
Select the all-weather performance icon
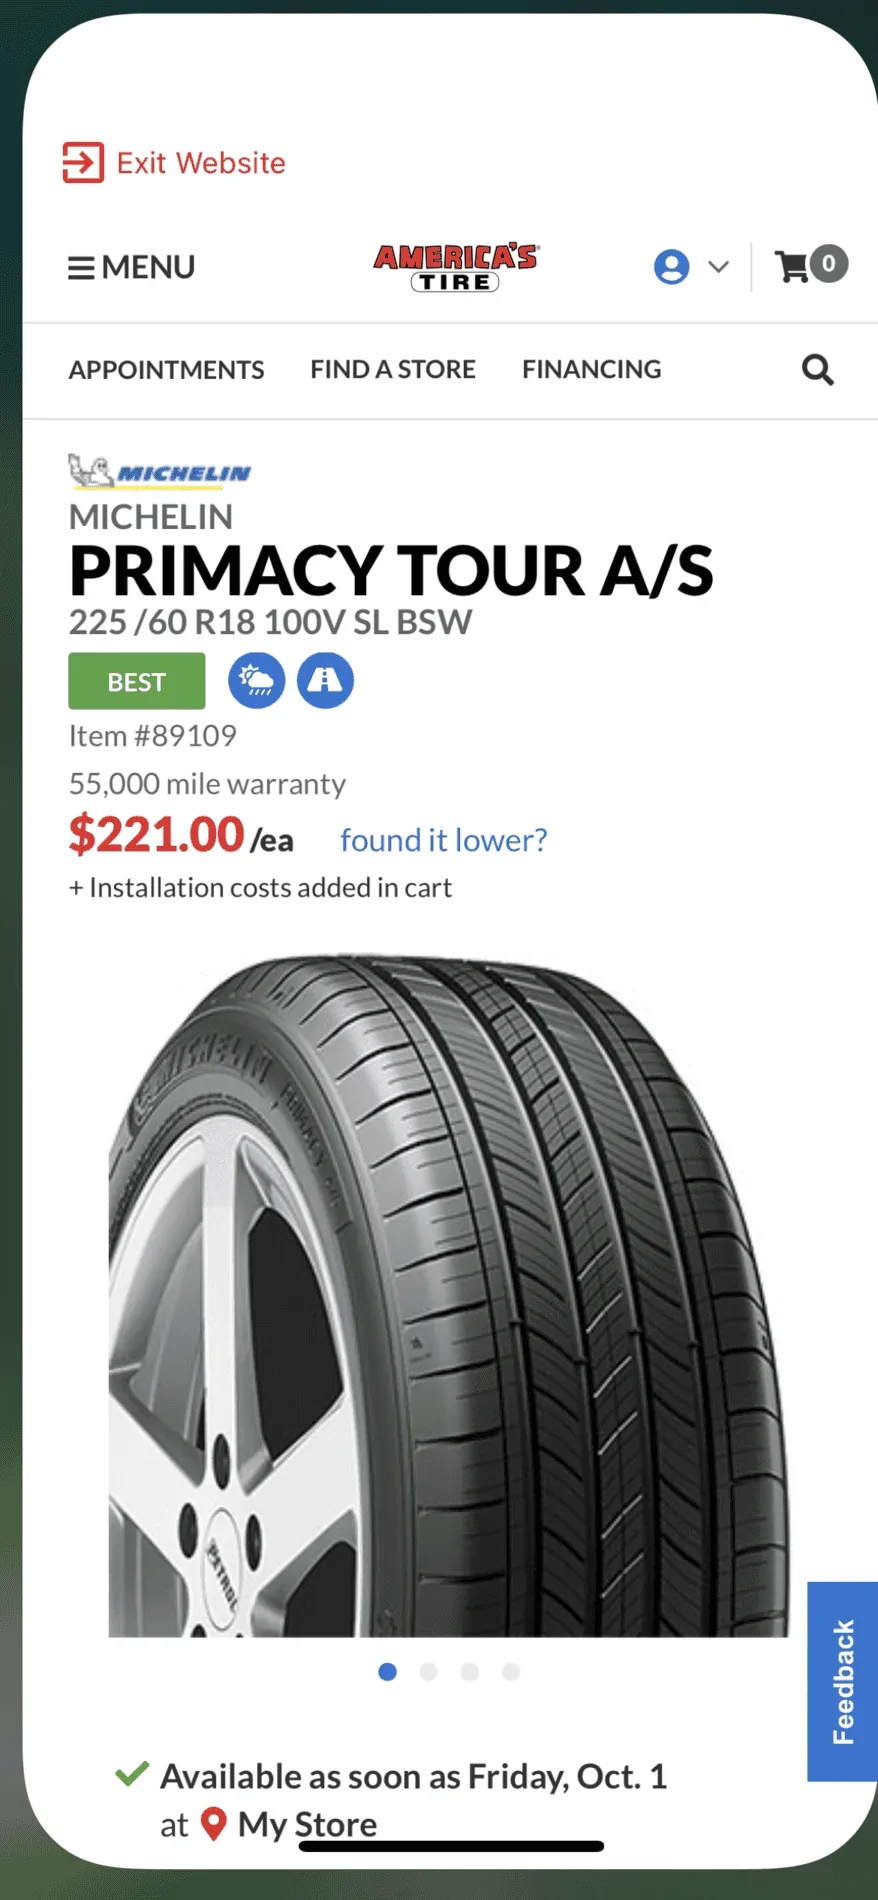256,680
